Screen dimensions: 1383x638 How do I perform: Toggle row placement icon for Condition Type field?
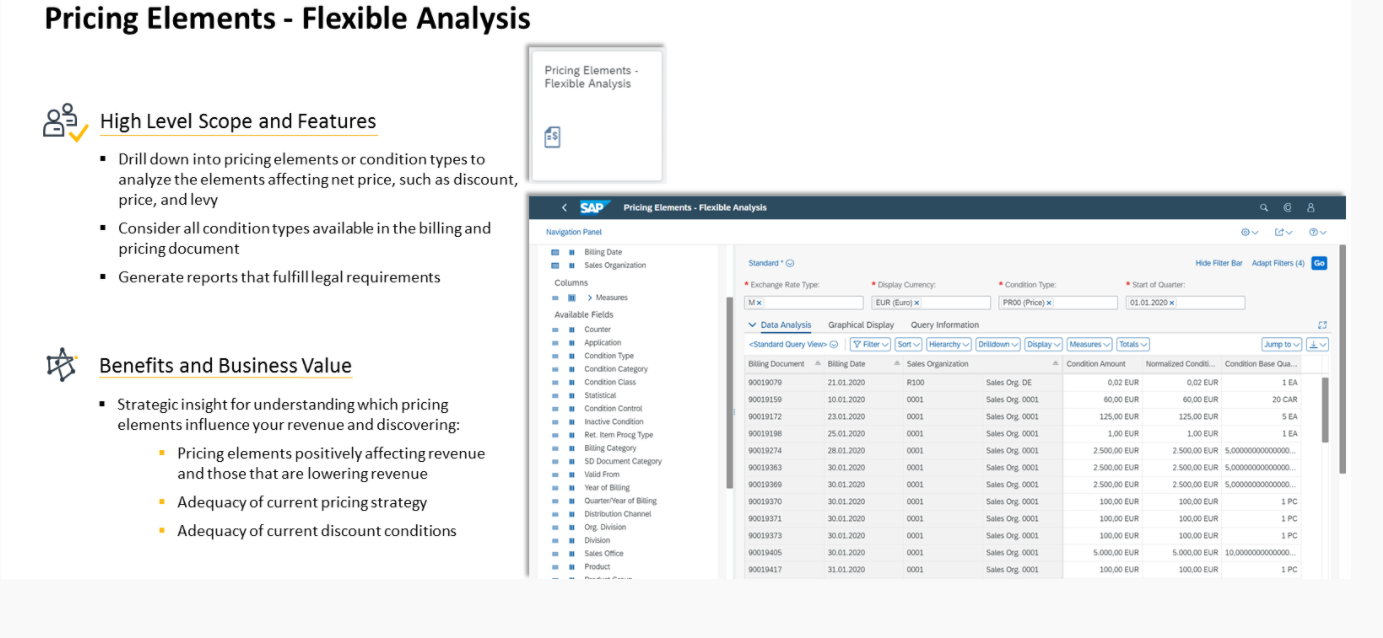click(555, 356)
